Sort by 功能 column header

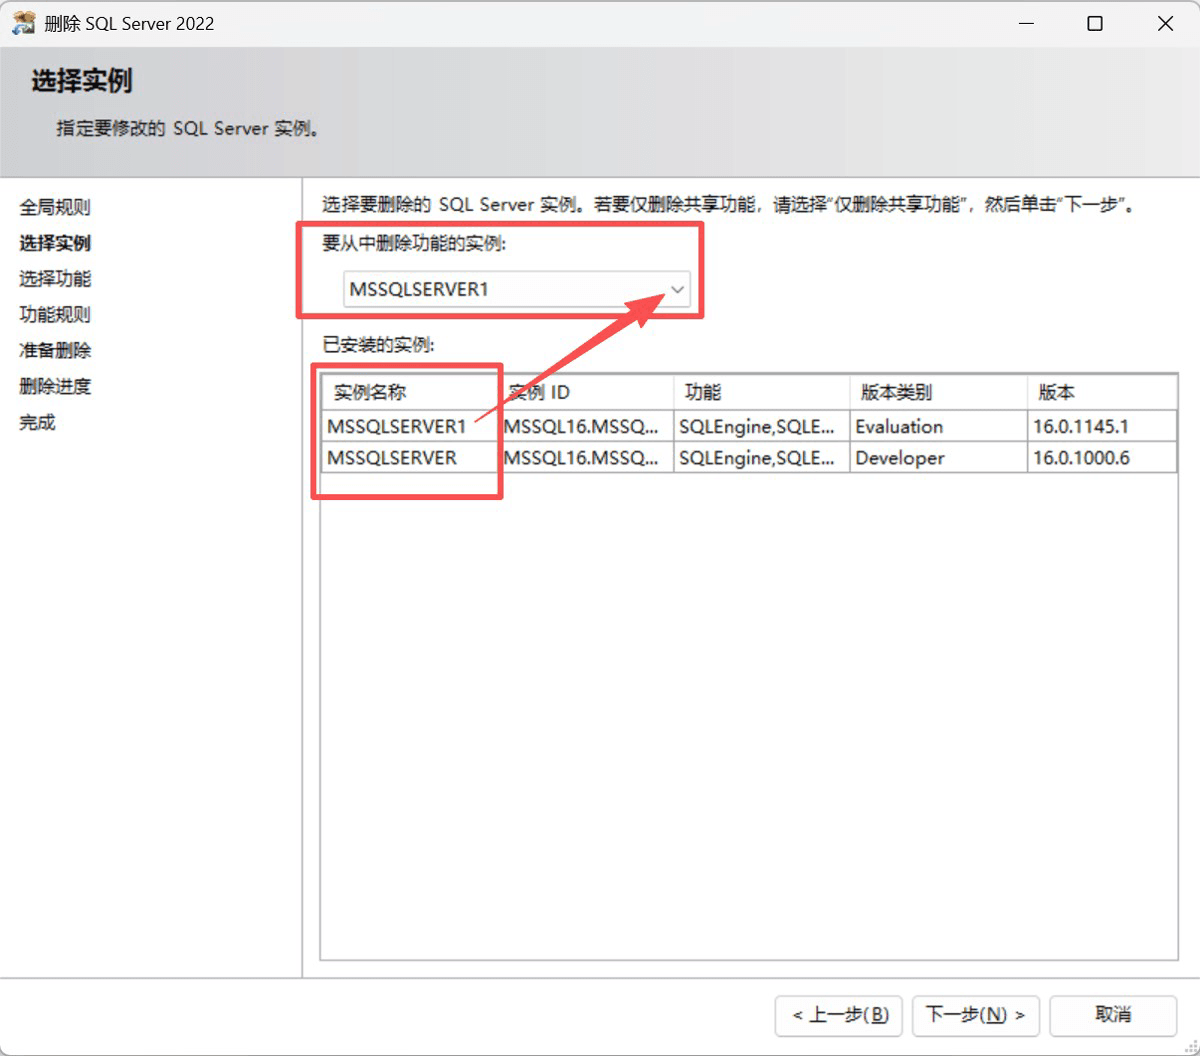click(x=761, y=392)
